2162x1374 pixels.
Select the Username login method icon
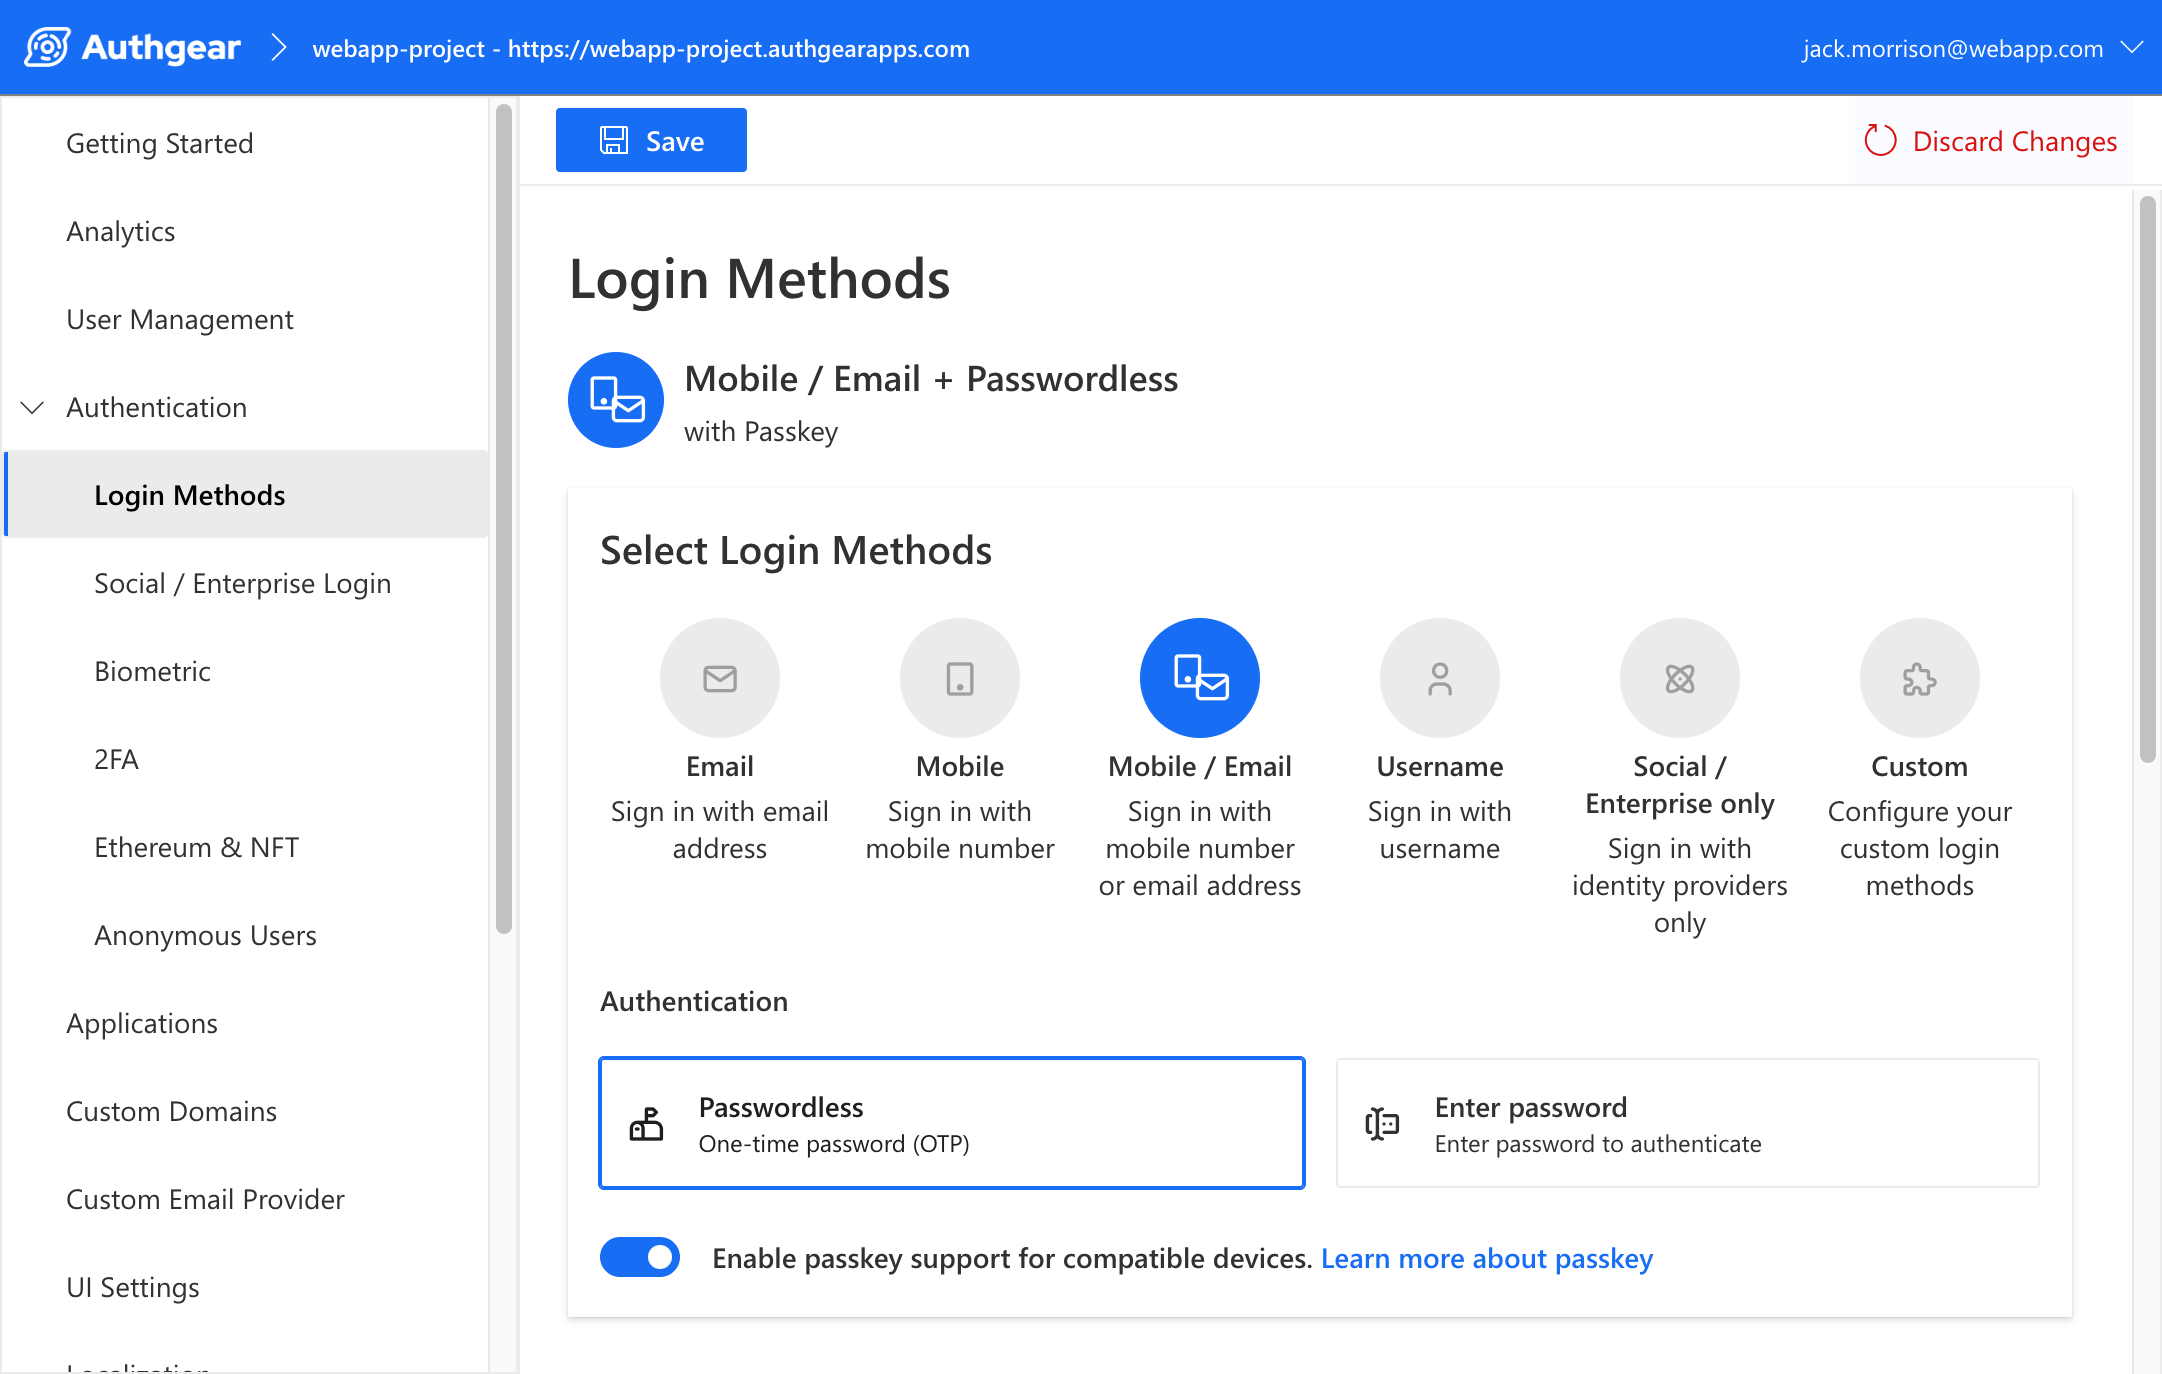coord(1439,677)
